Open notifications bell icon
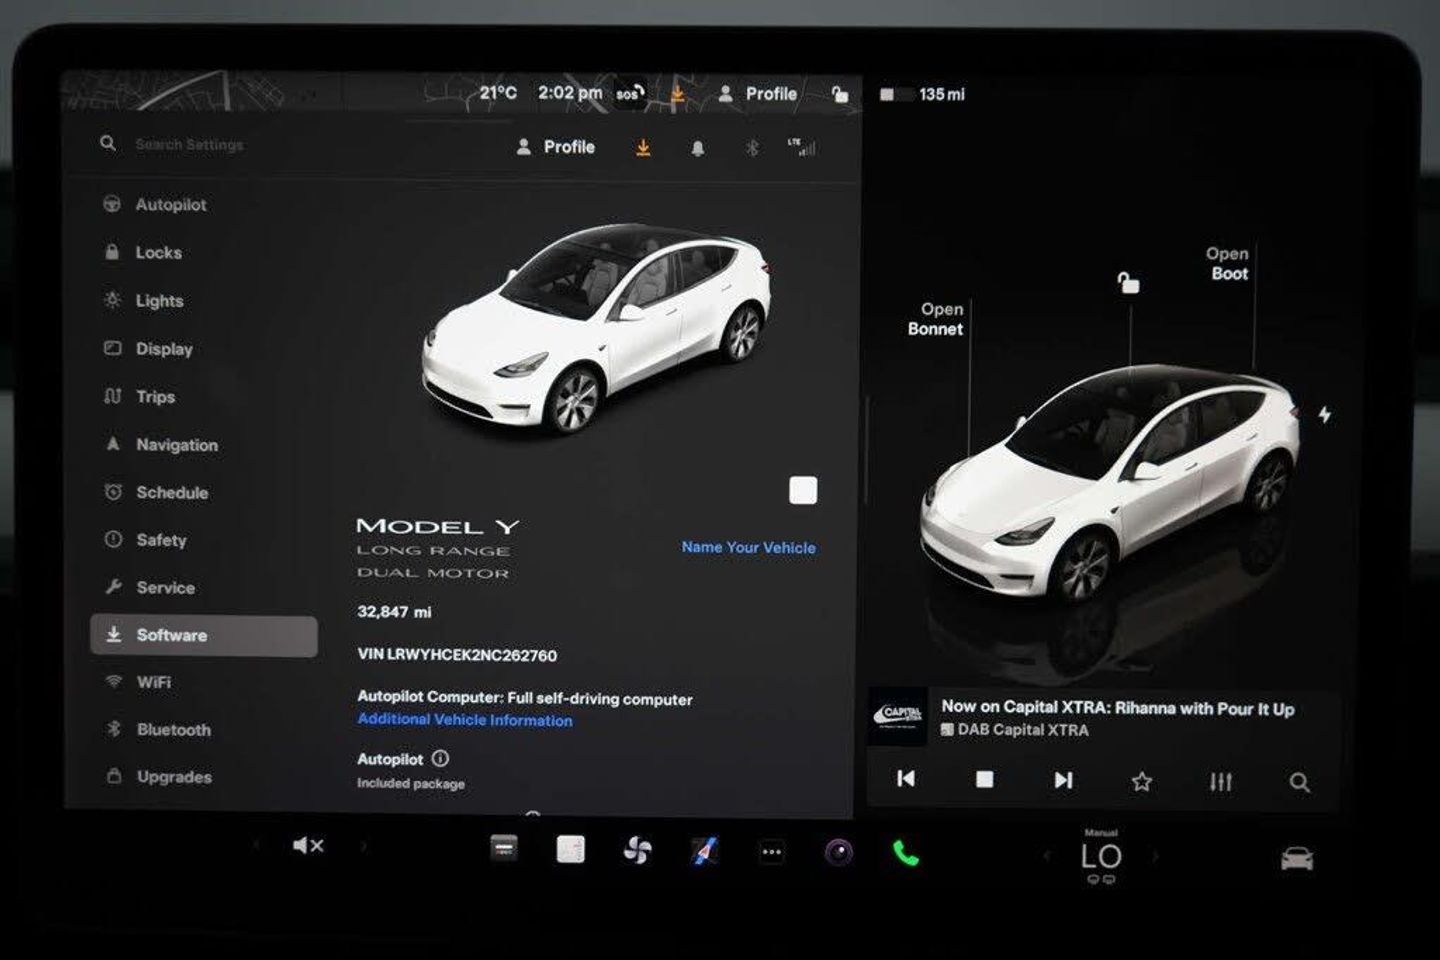 [698, 148]
